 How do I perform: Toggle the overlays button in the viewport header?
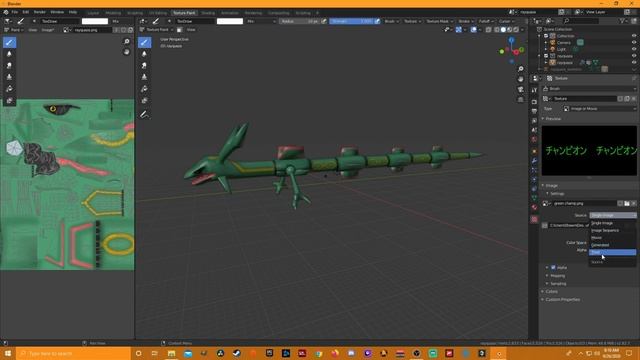(473, 29)
